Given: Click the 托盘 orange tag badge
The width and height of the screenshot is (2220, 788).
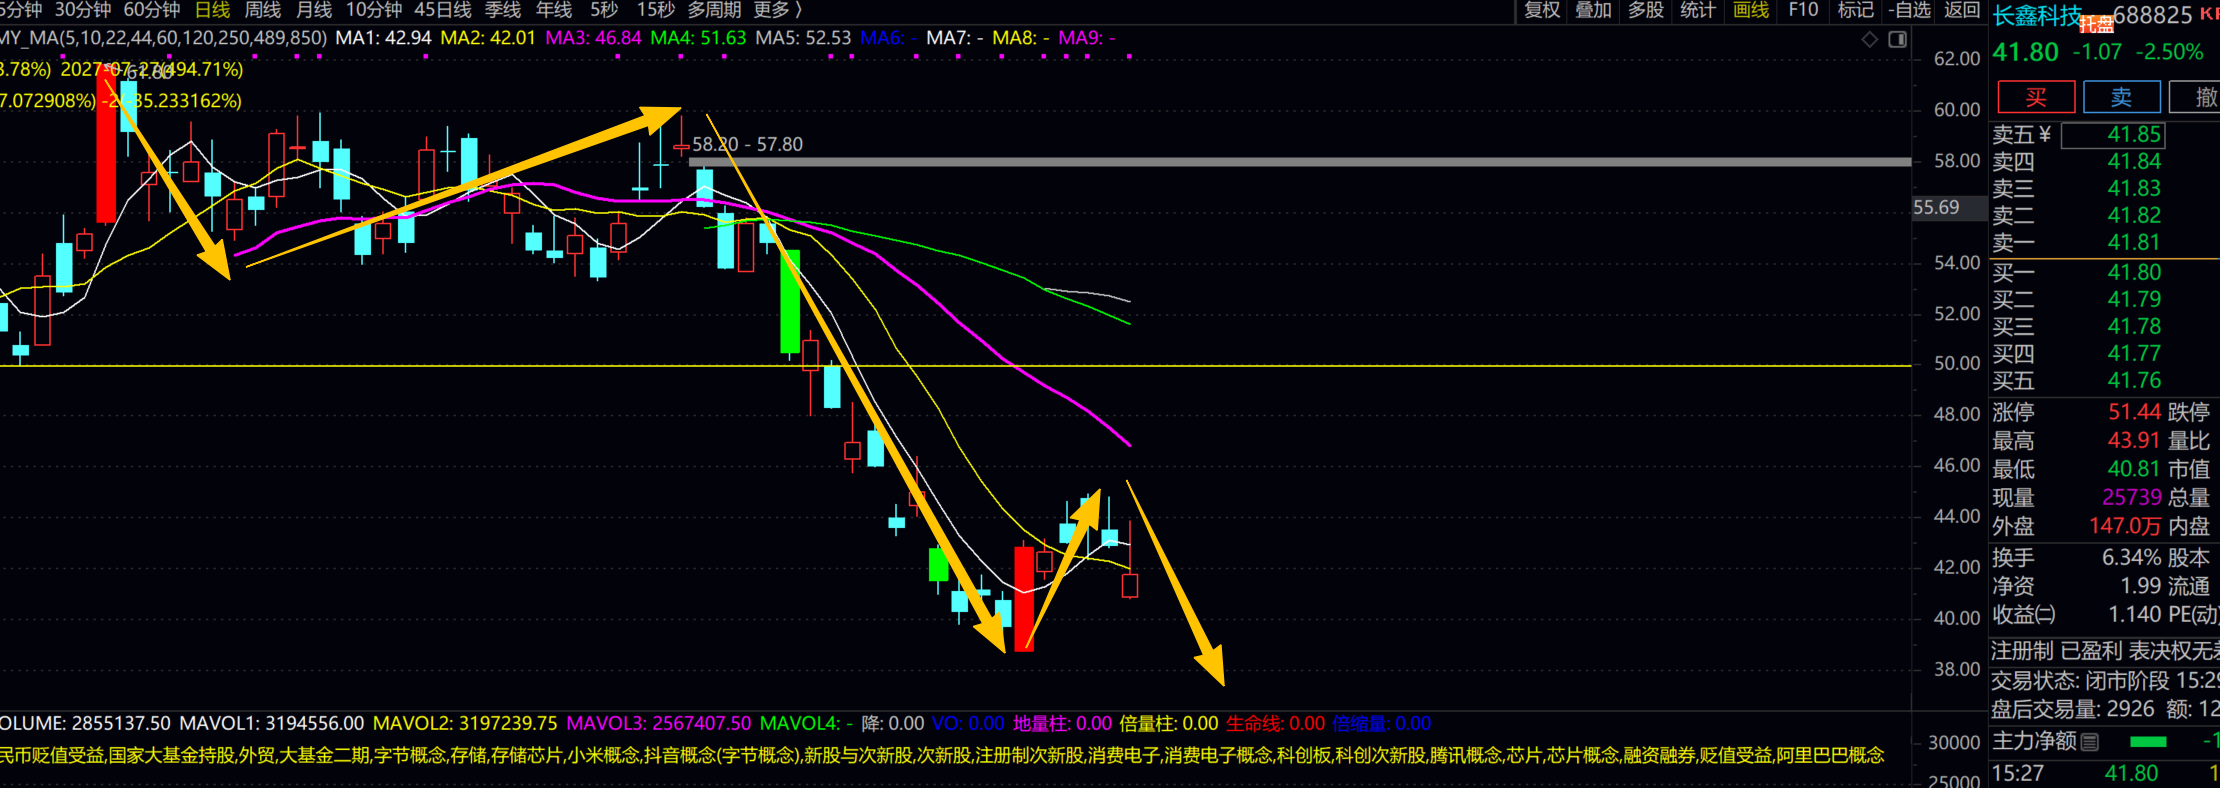Looking at the screenshot, I should (2096, 24).
